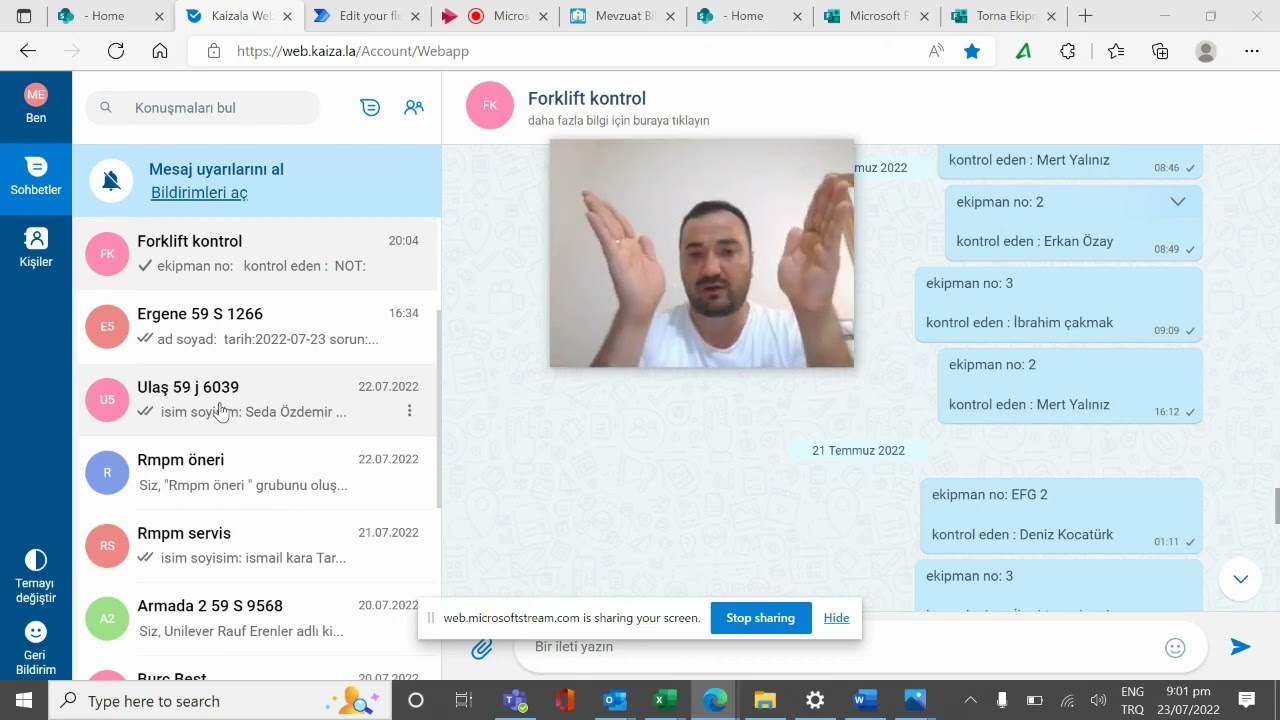The image size is (1280, 720).
Task: Open Forklift kontrol conversation in list
Action: 256,254
